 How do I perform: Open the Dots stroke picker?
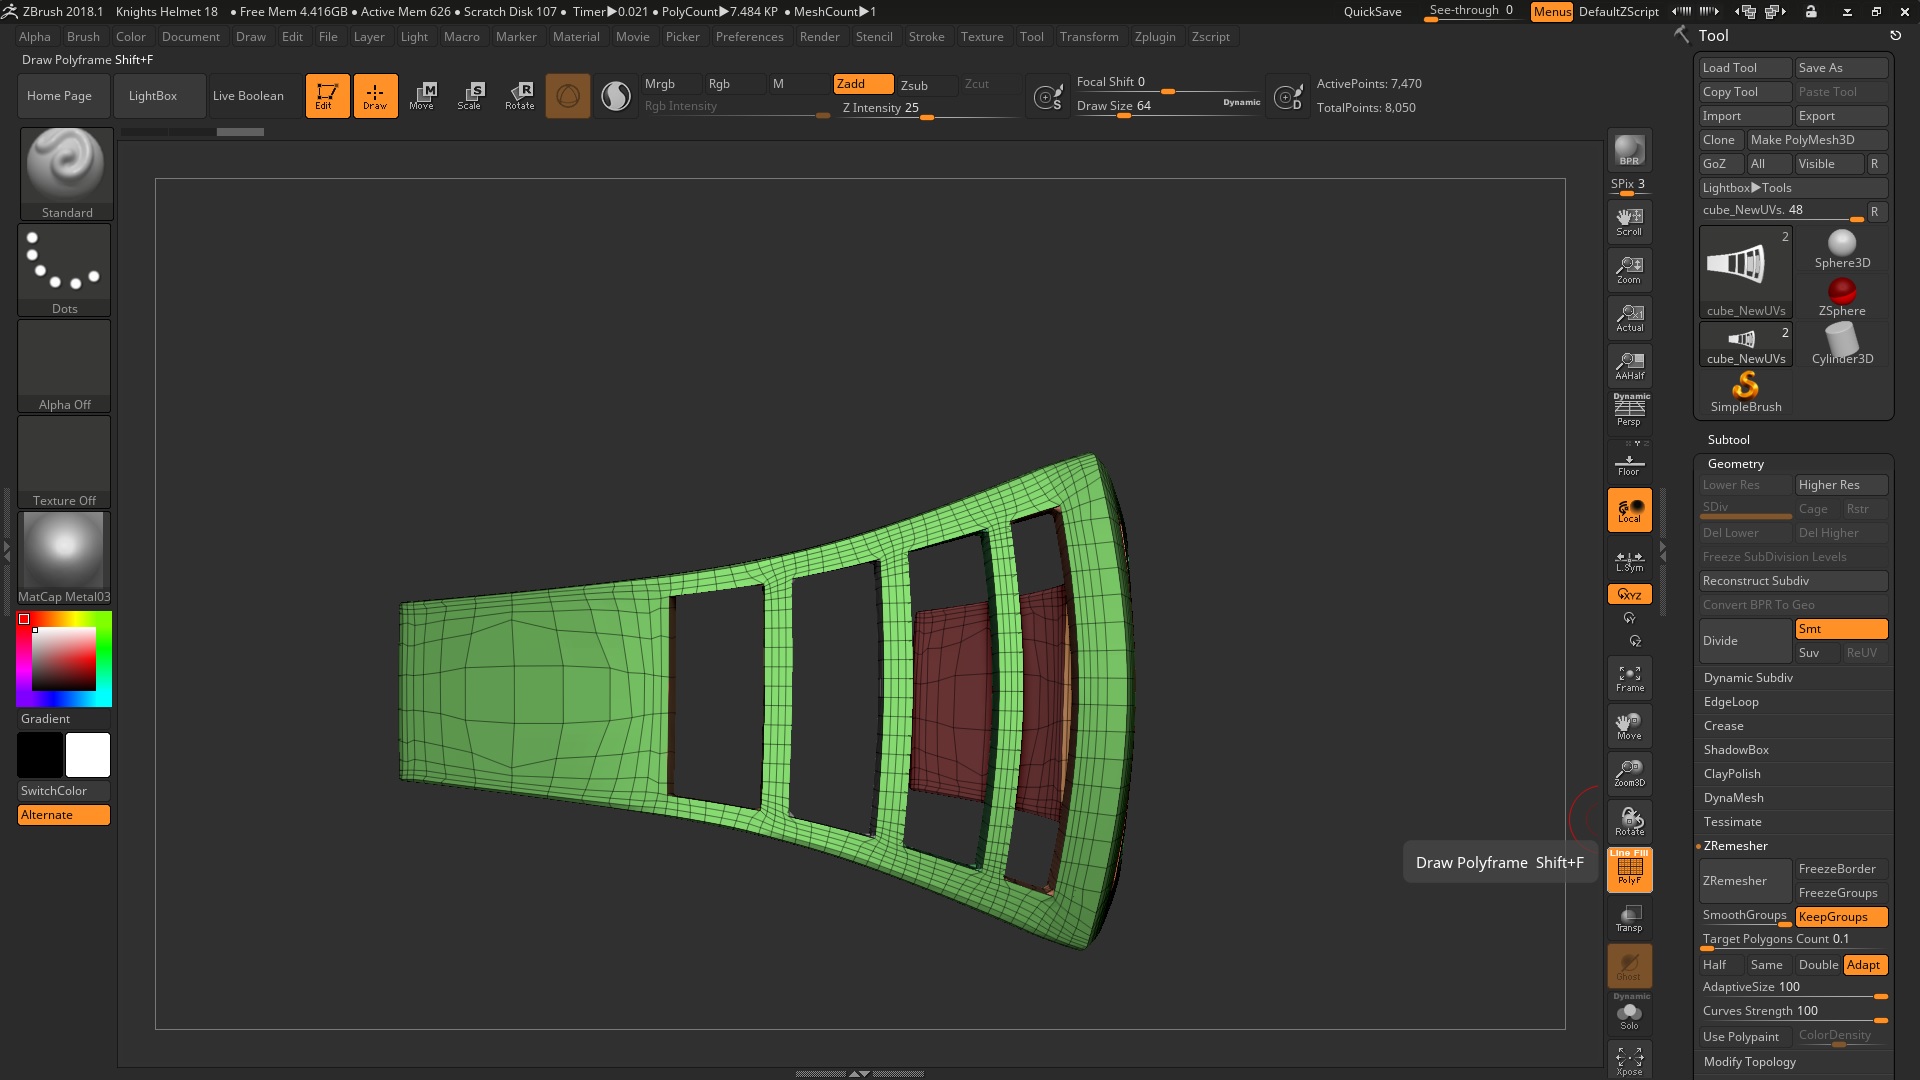(64, 269)
